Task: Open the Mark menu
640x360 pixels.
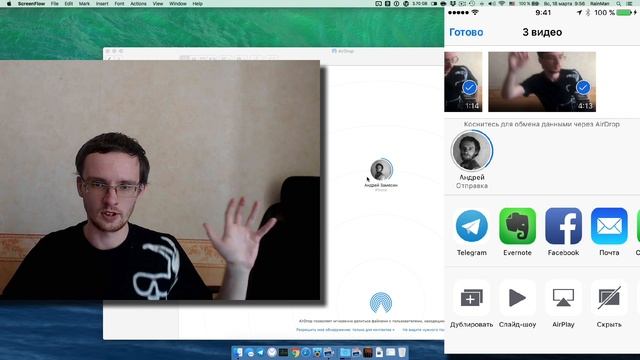Action: tap(84, 3)
